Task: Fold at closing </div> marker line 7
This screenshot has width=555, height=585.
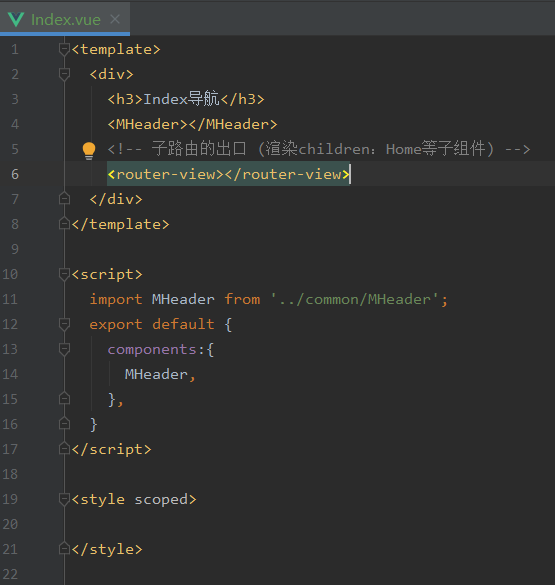Action: point(64,199)
